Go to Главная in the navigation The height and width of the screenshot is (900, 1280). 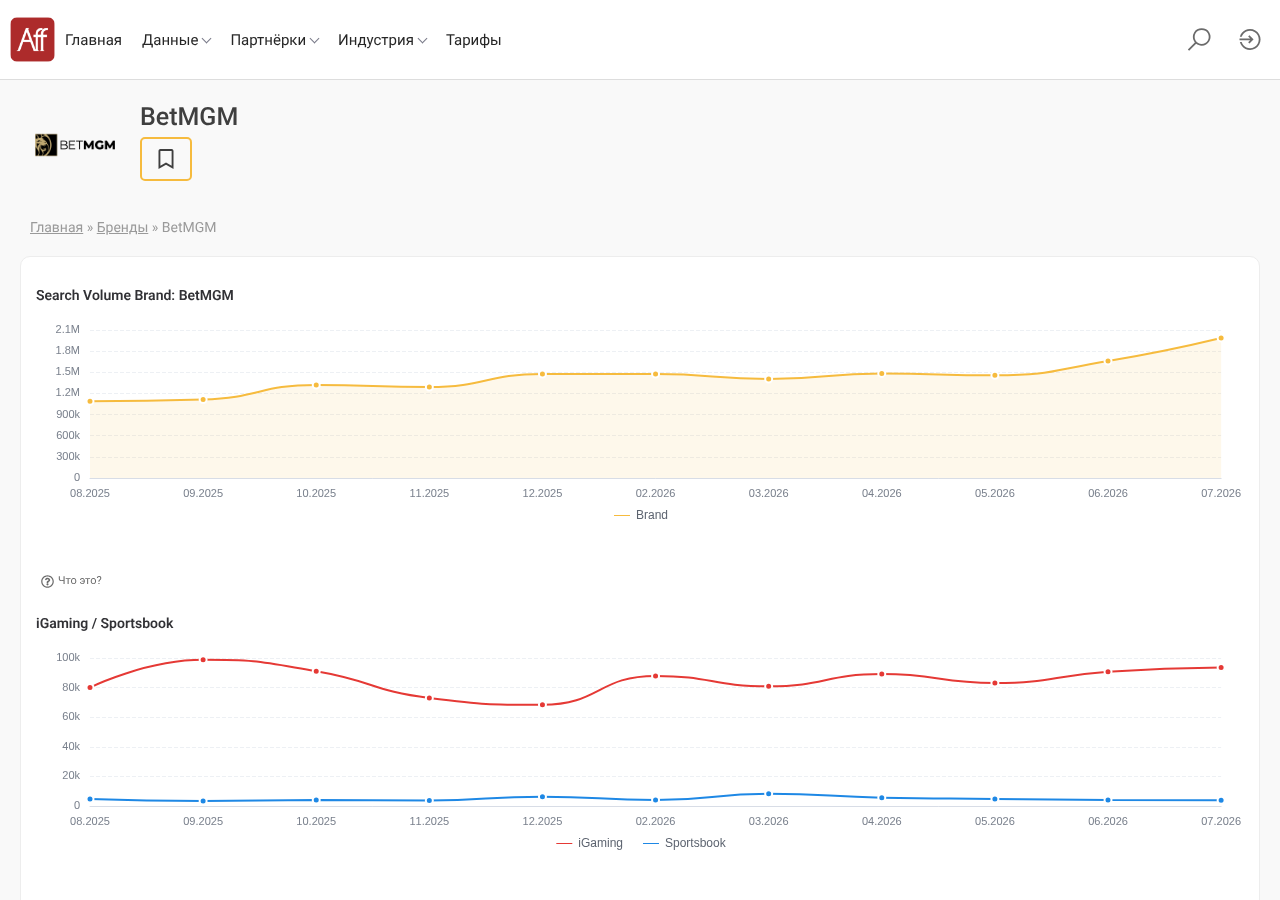[93, 40]
